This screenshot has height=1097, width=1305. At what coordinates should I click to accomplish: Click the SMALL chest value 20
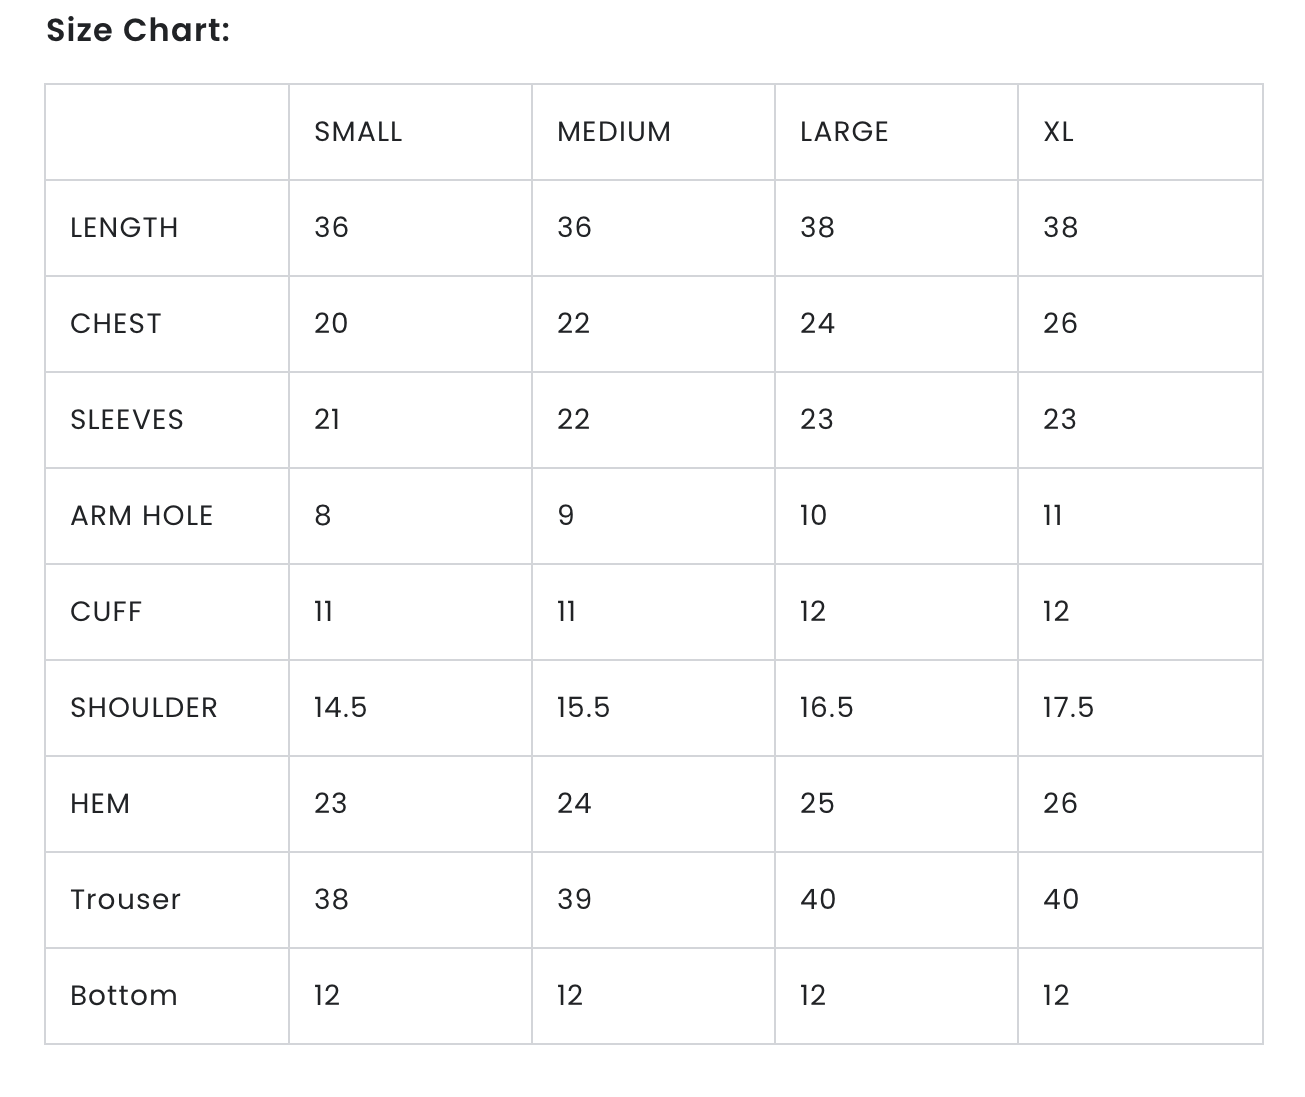331,324
